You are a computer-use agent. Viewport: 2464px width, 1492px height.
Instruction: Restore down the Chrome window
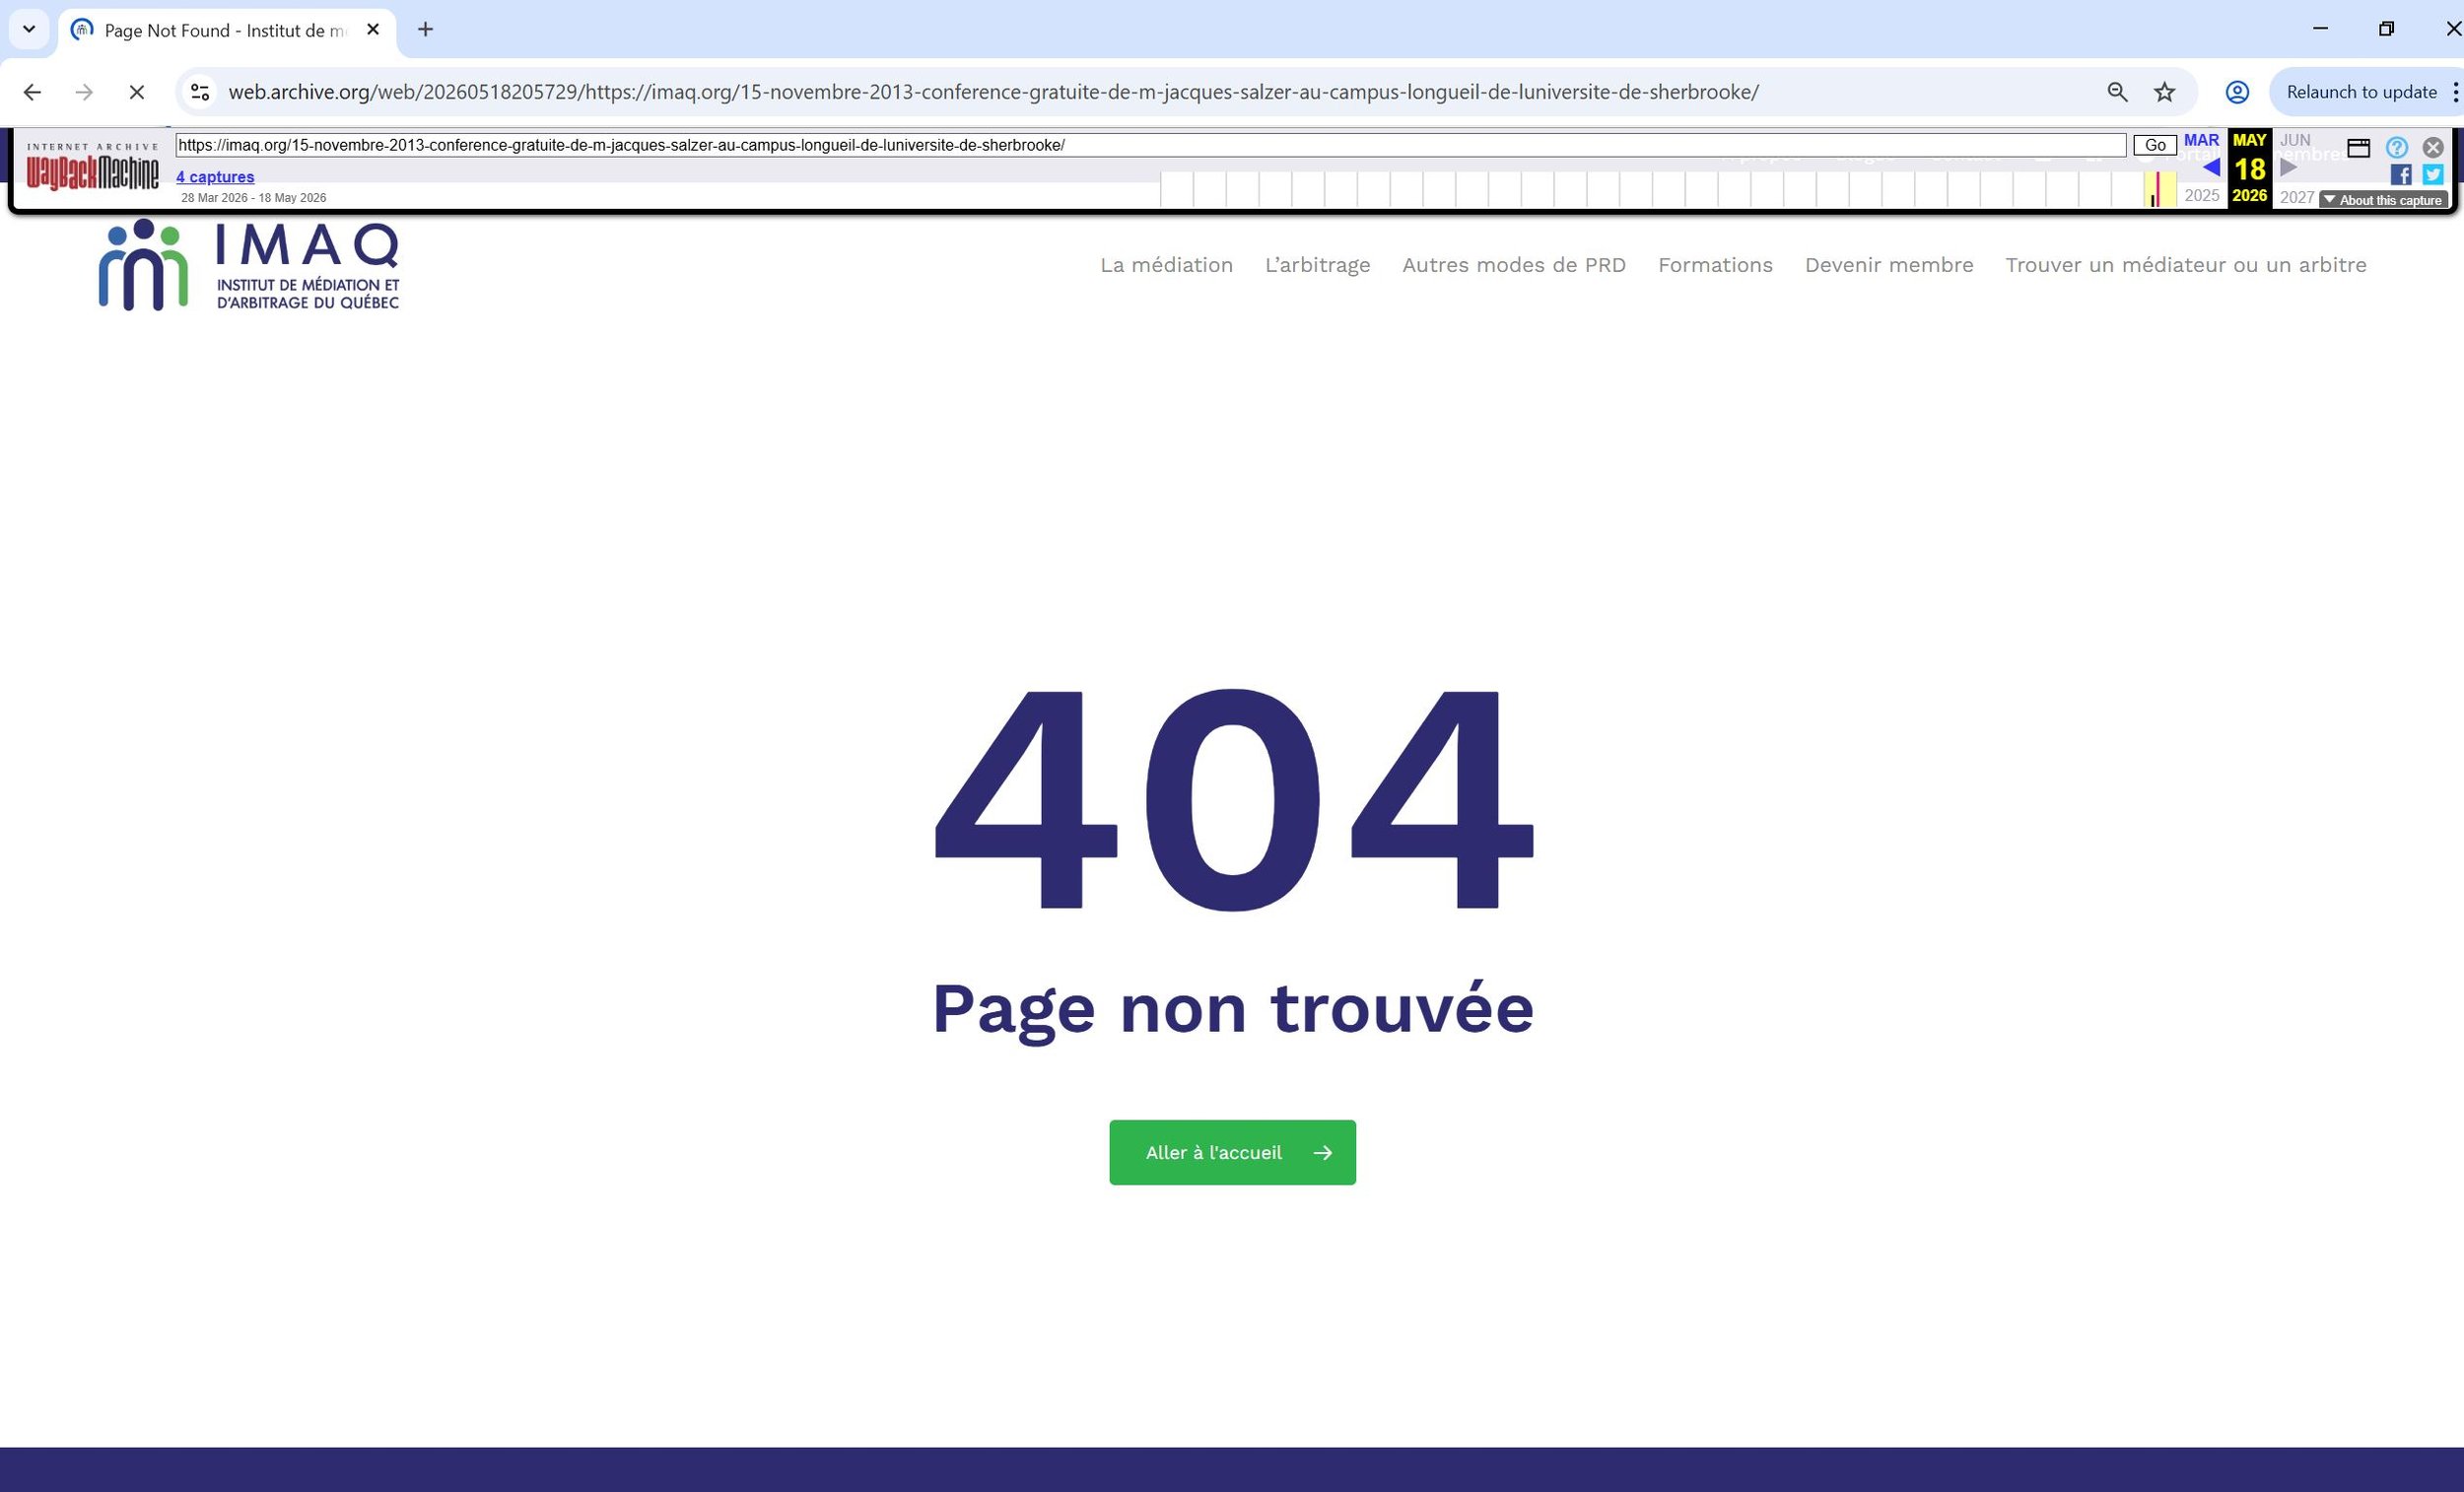(2386, 29)
